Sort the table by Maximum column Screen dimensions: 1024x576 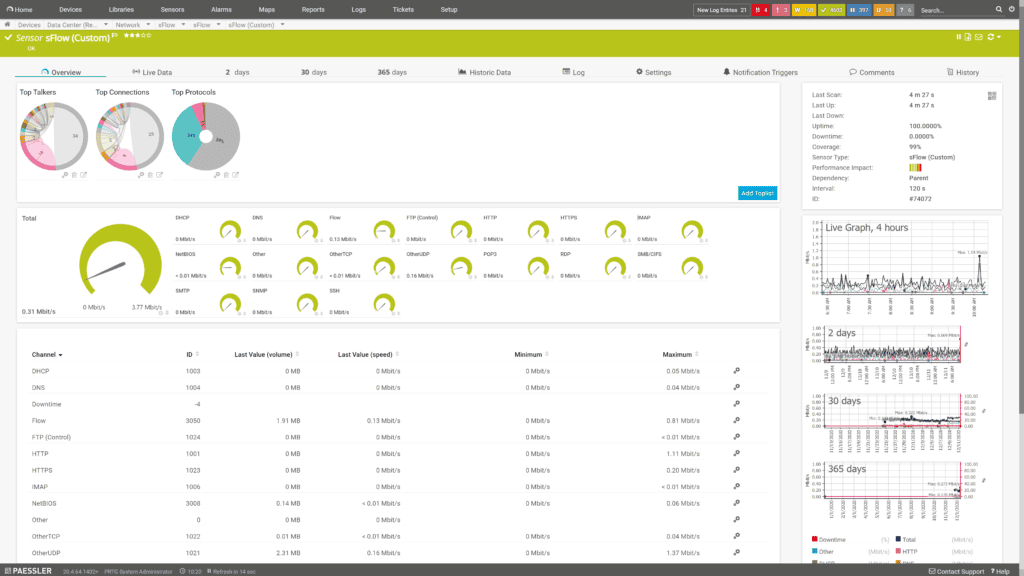coord(680,355)
